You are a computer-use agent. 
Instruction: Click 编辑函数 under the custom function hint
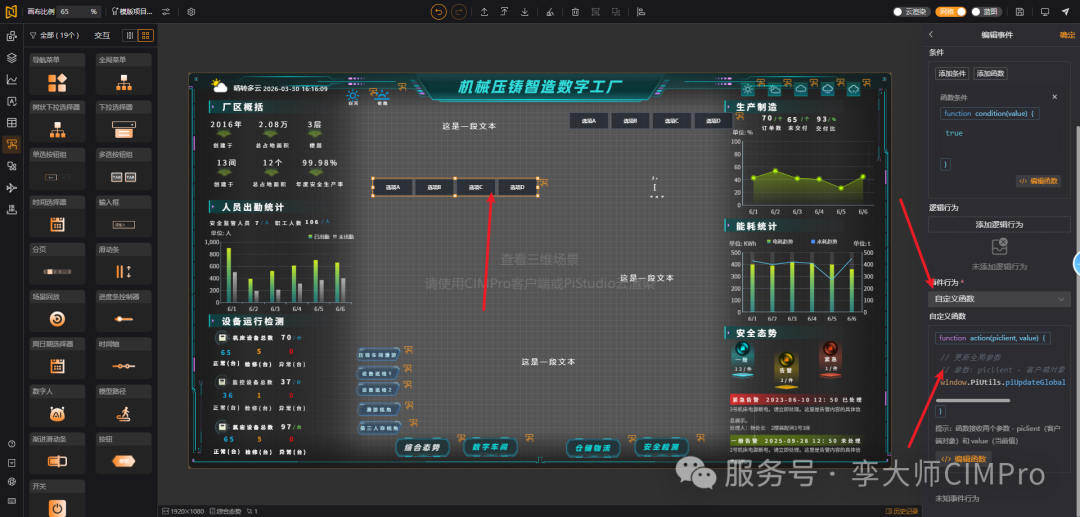click(x=964, y=458)
